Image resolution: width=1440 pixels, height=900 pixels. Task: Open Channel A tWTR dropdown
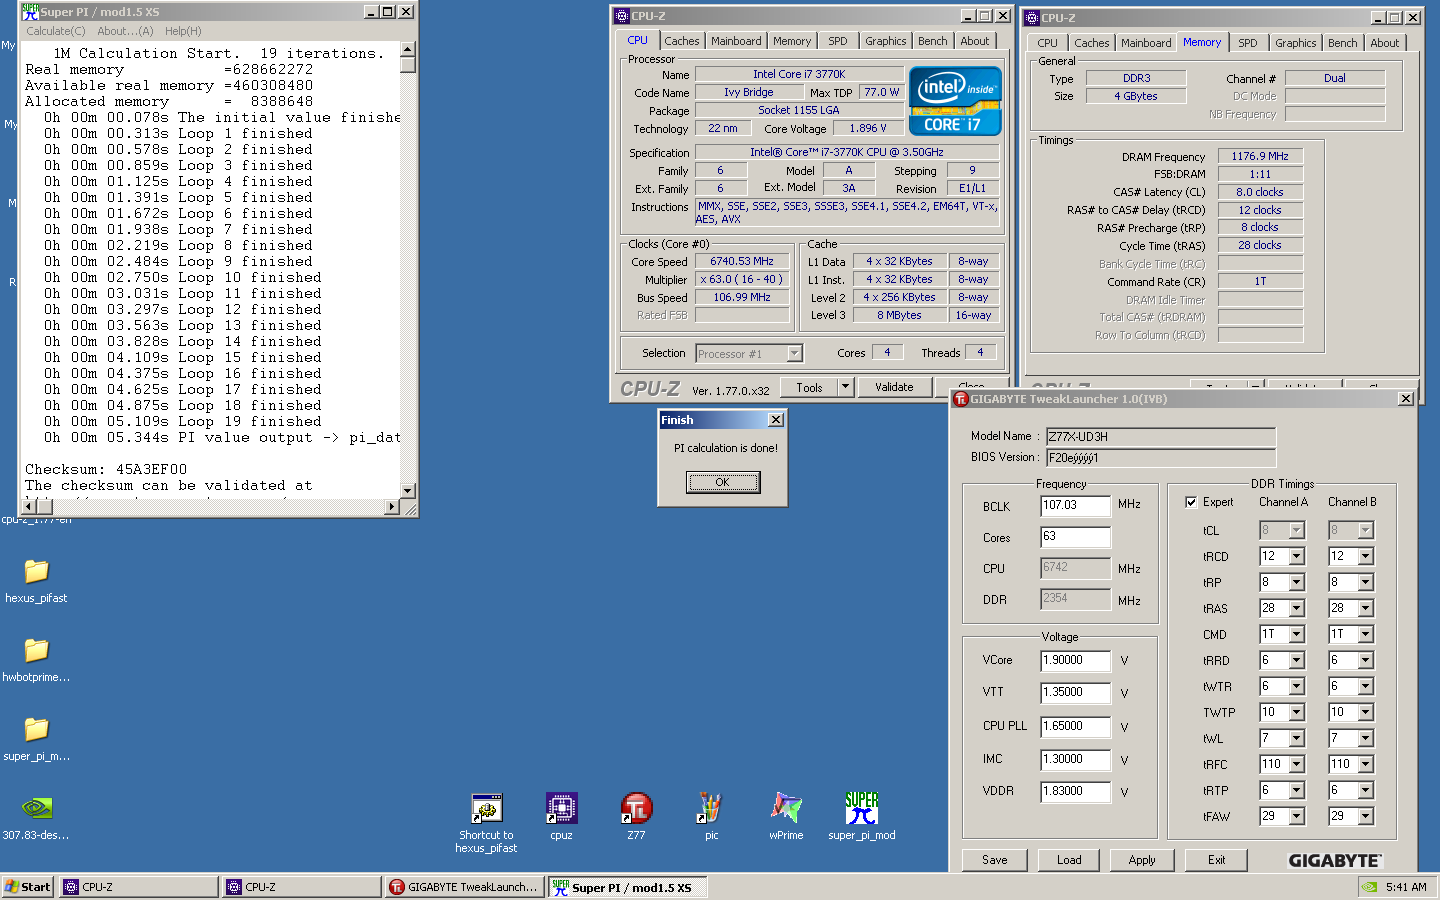(1297, 686)
